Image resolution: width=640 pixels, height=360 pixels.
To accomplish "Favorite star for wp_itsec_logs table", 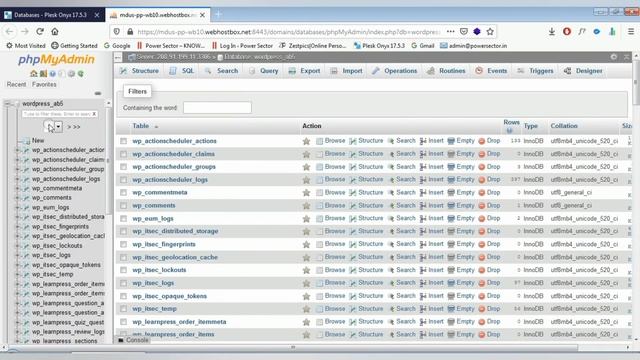I will pos(306,283).
